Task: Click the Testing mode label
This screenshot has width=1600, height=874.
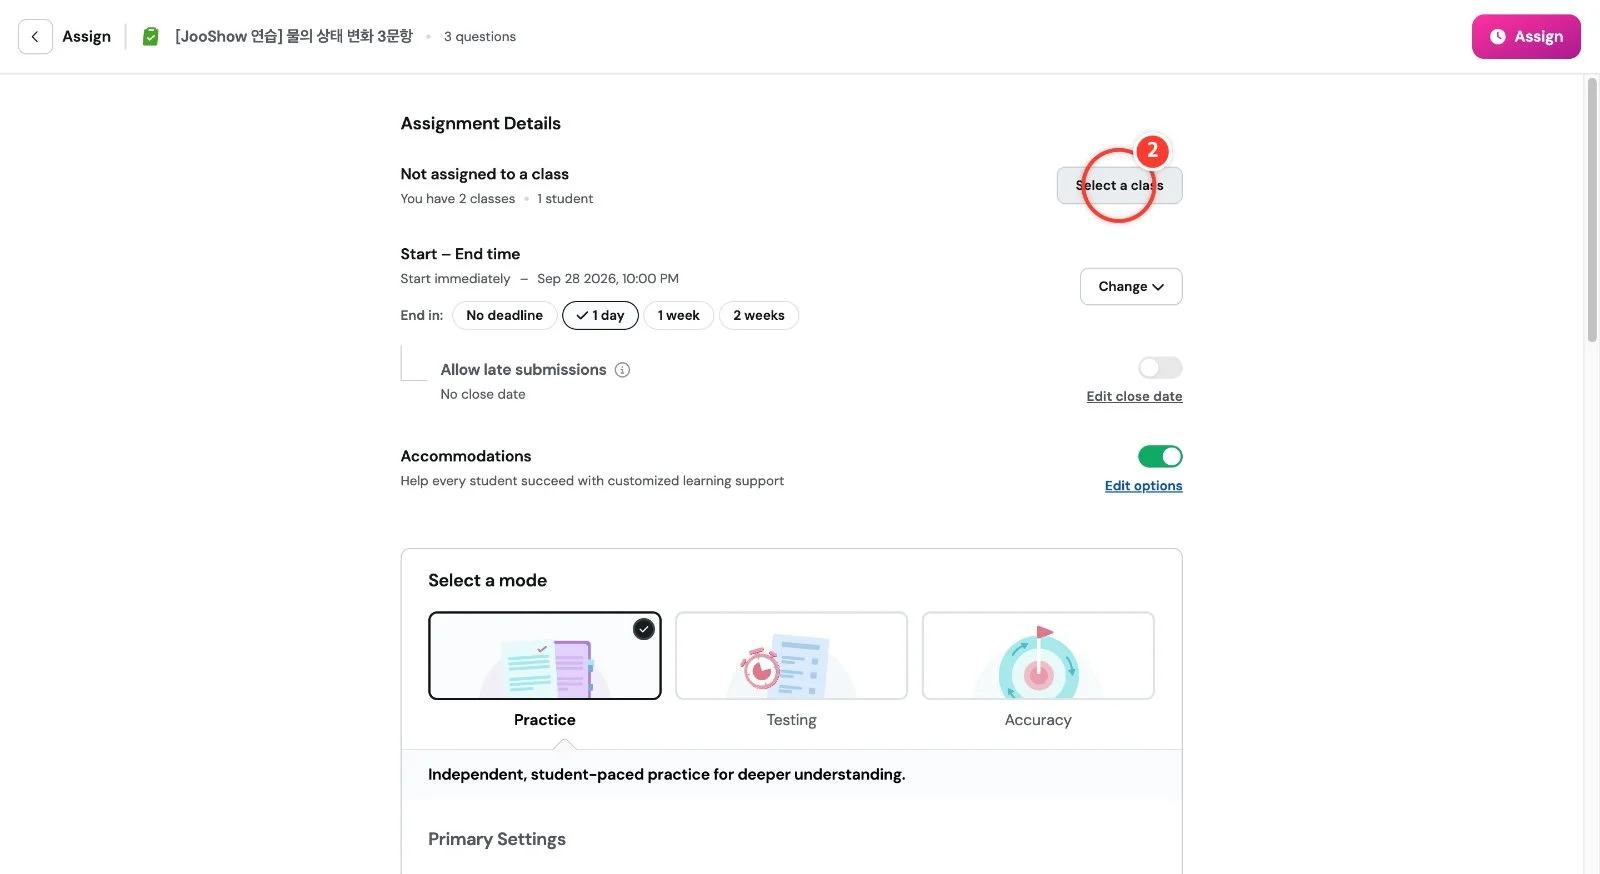Action: [792, 720]
